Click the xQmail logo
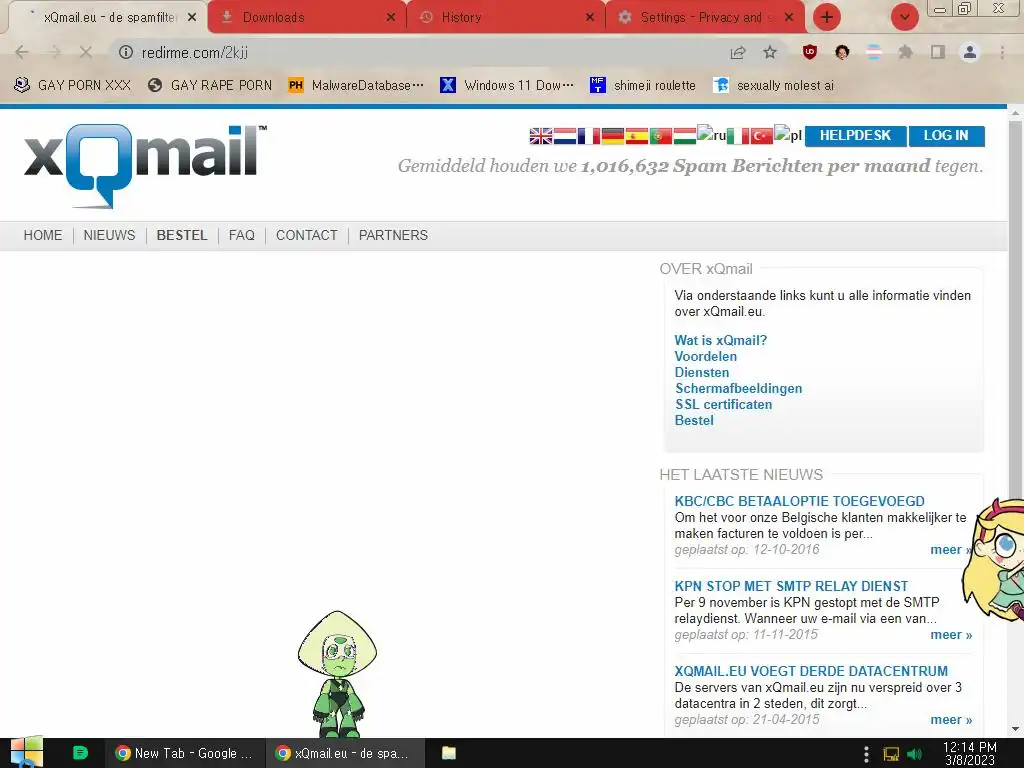The image size is (1024, 768). (x=144, y=166)
